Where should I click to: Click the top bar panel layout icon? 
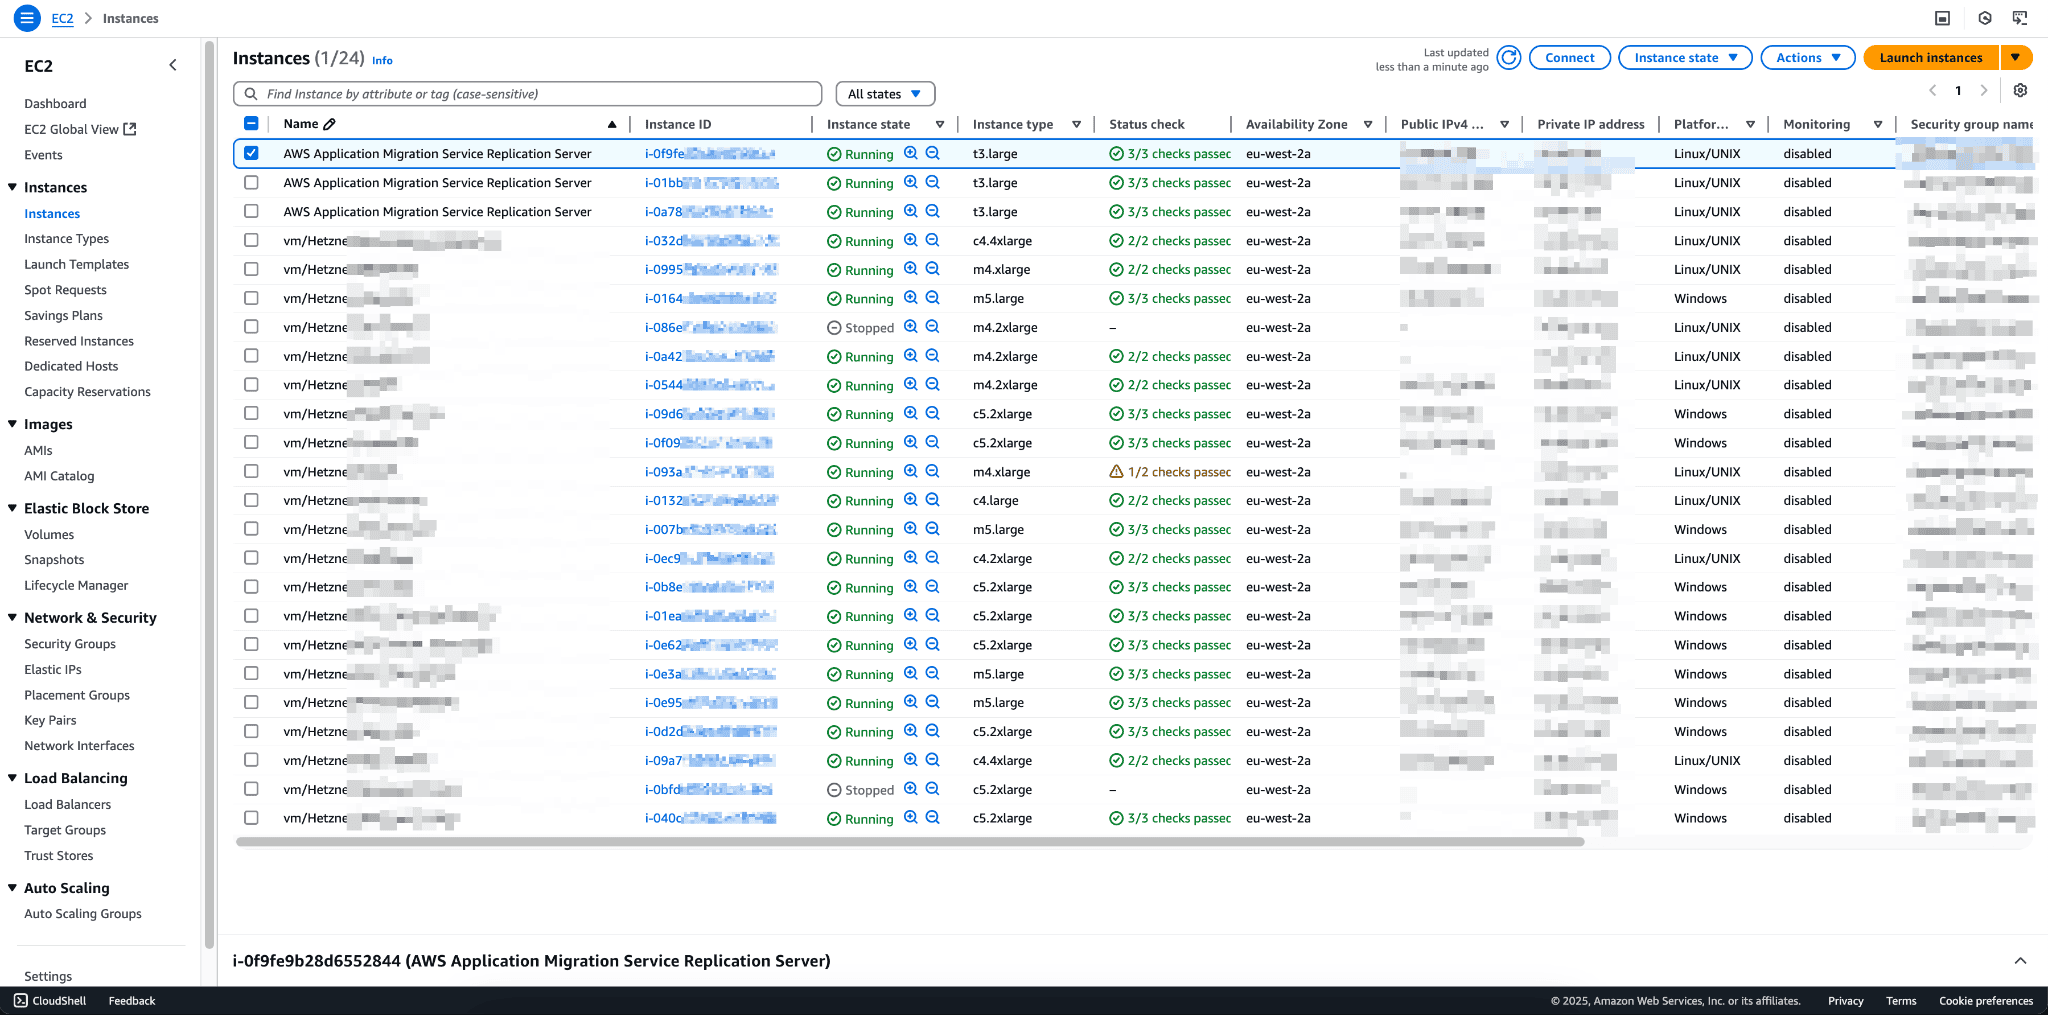point(1943,18)
